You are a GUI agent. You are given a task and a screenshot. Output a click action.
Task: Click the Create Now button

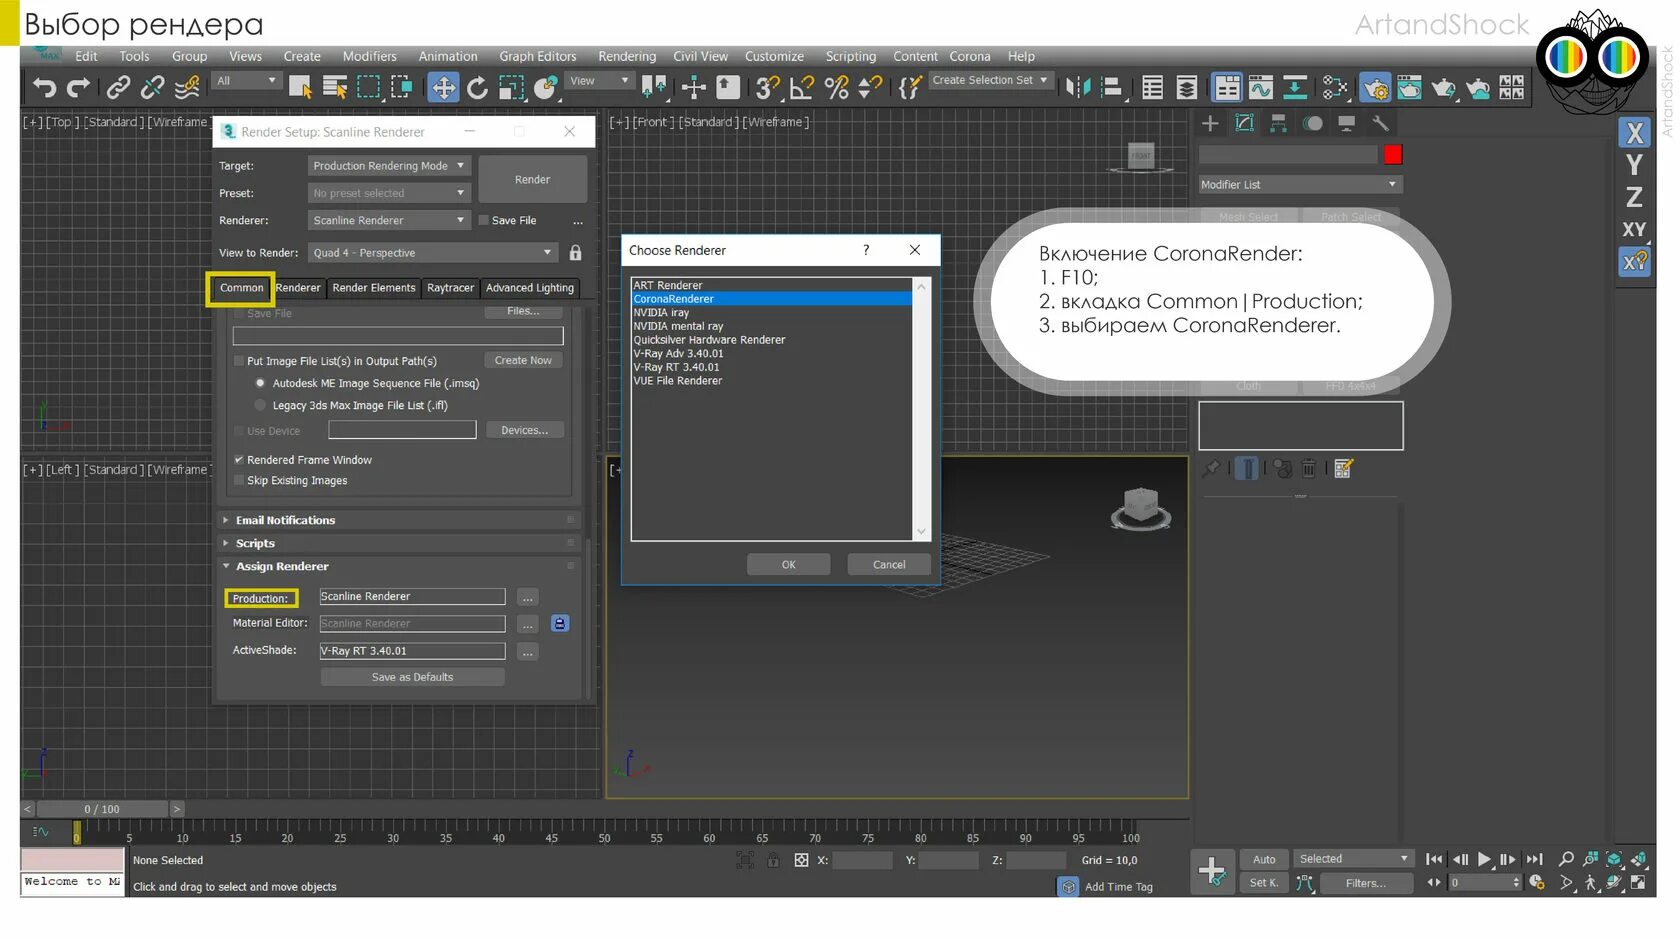(523, 361)
